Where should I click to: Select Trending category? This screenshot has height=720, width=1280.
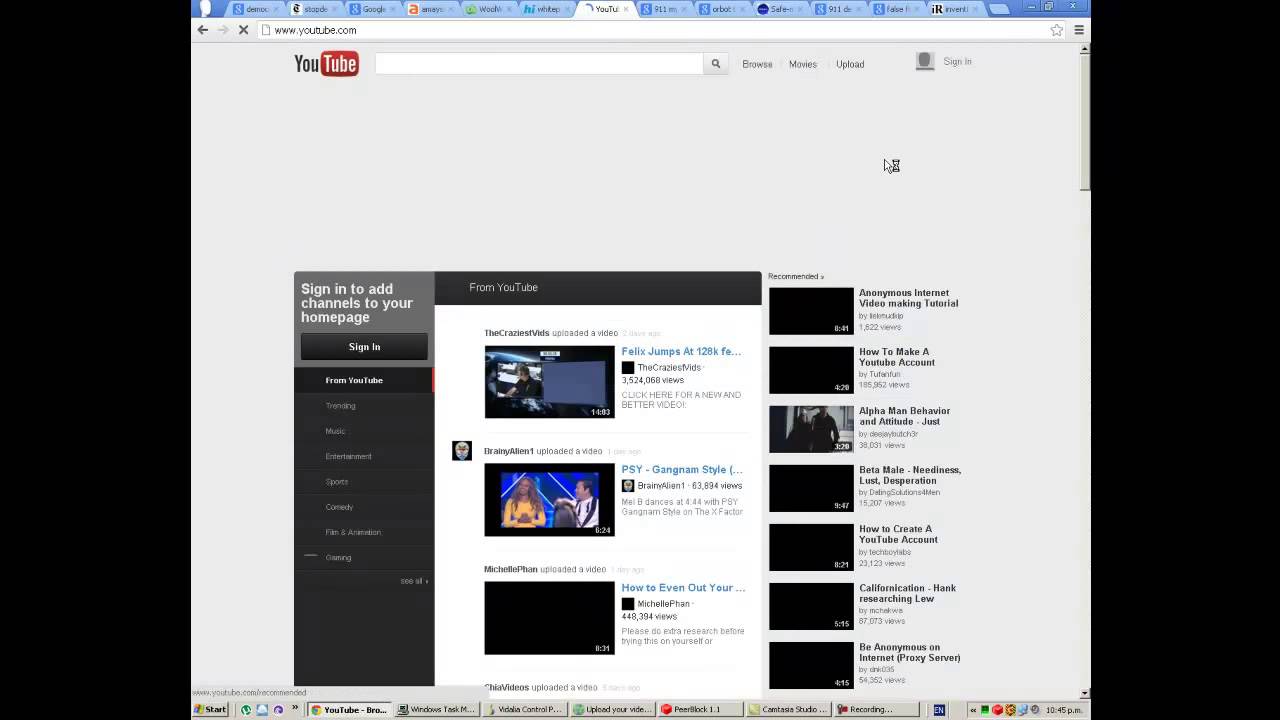coord(364,406)
